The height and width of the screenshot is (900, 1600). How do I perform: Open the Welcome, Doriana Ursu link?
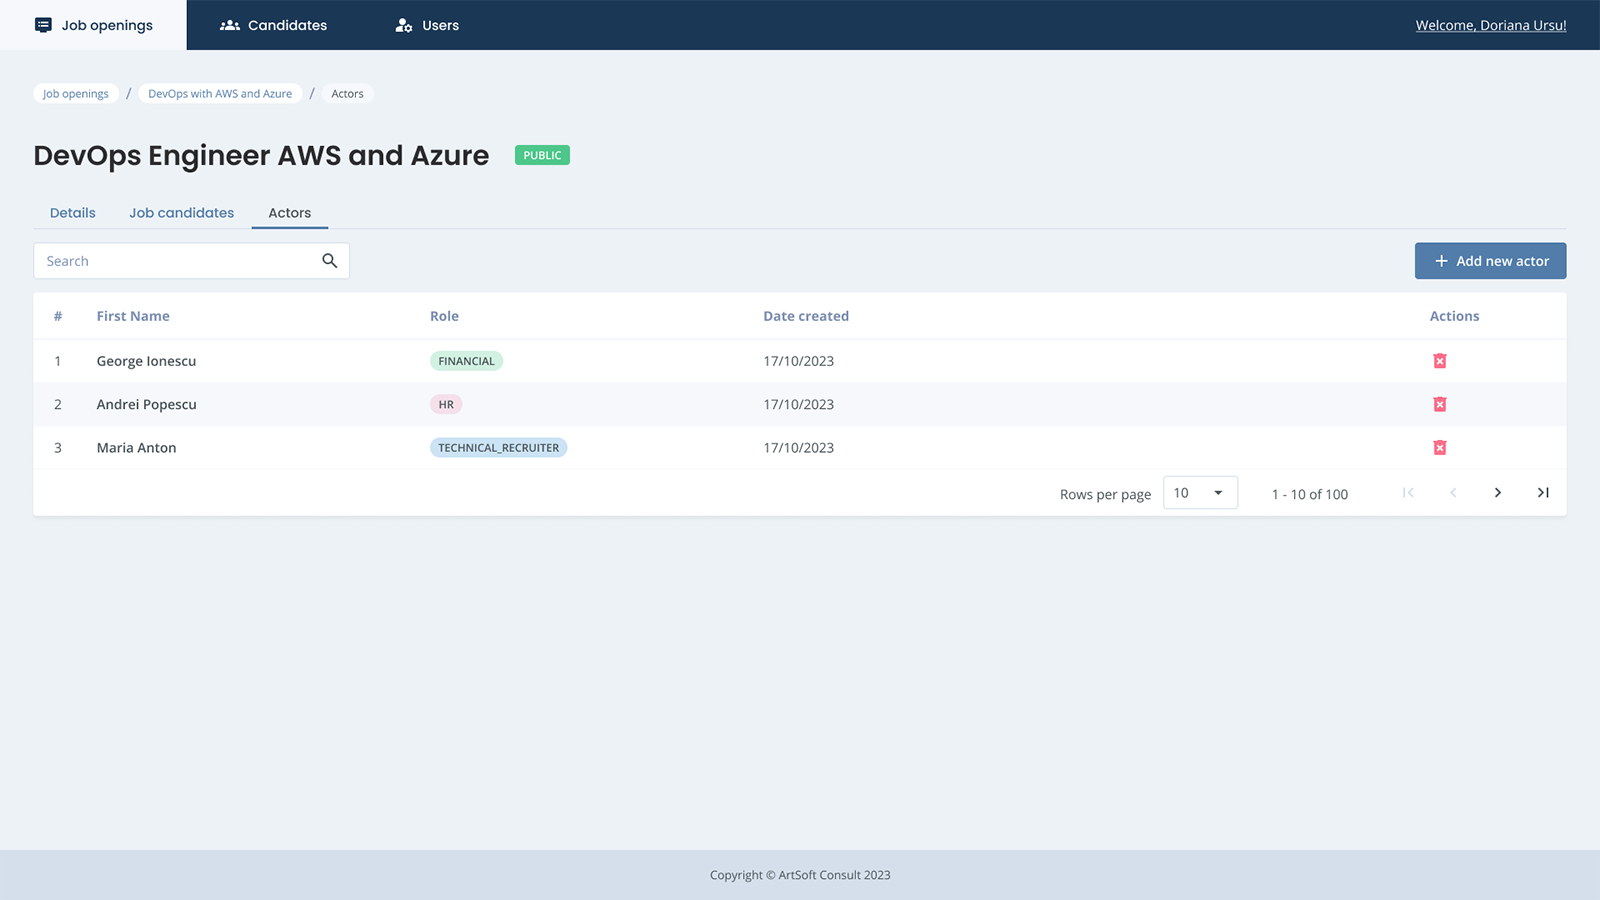click(x=1491, y=25)
